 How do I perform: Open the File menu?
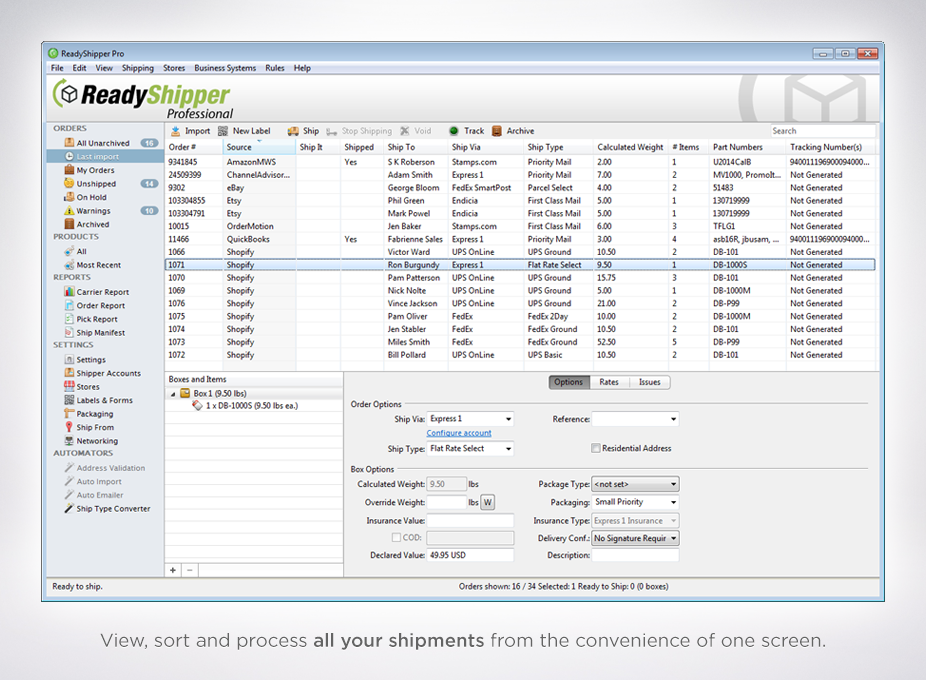point(57,68)
